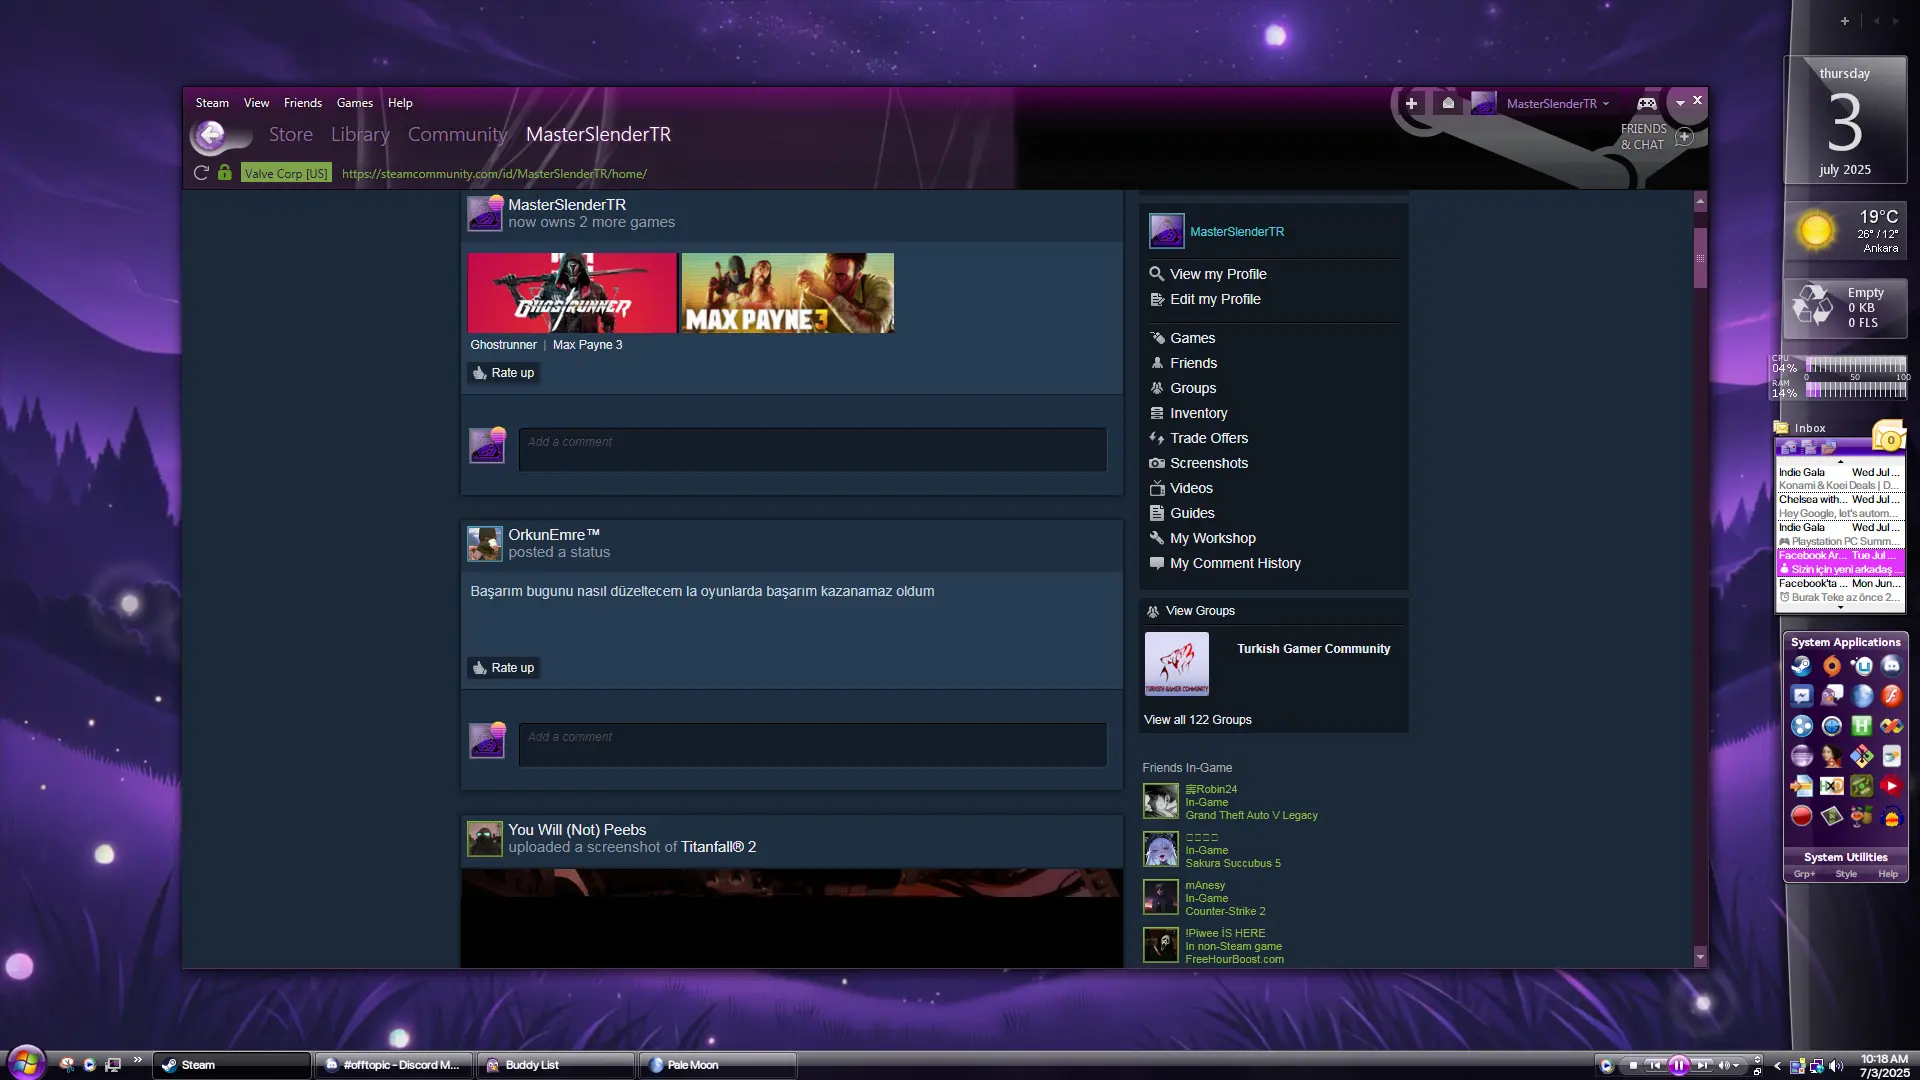Screen dimensions: 1920x1080
Task: Open Friends & Chat bubble icon
Action: (1684, 137)
